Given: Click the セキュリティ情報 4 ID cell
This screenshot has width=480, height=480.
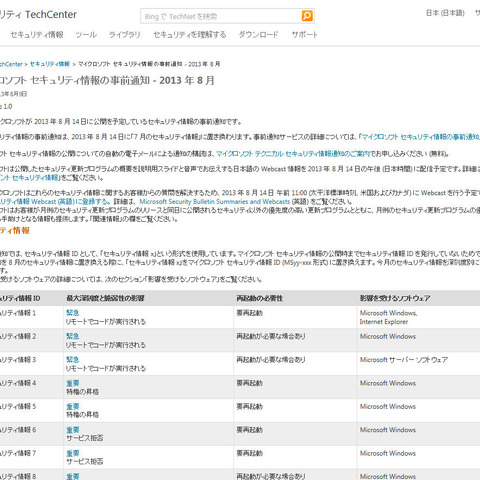Looking at the screenshot, I should pyautogui.click(x=18, y=383).
